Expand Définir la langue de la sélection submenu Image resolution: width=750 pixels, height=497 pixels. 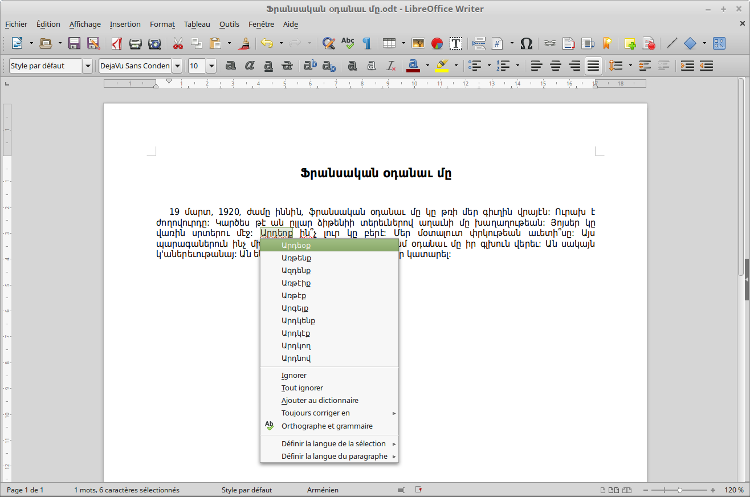329,443
